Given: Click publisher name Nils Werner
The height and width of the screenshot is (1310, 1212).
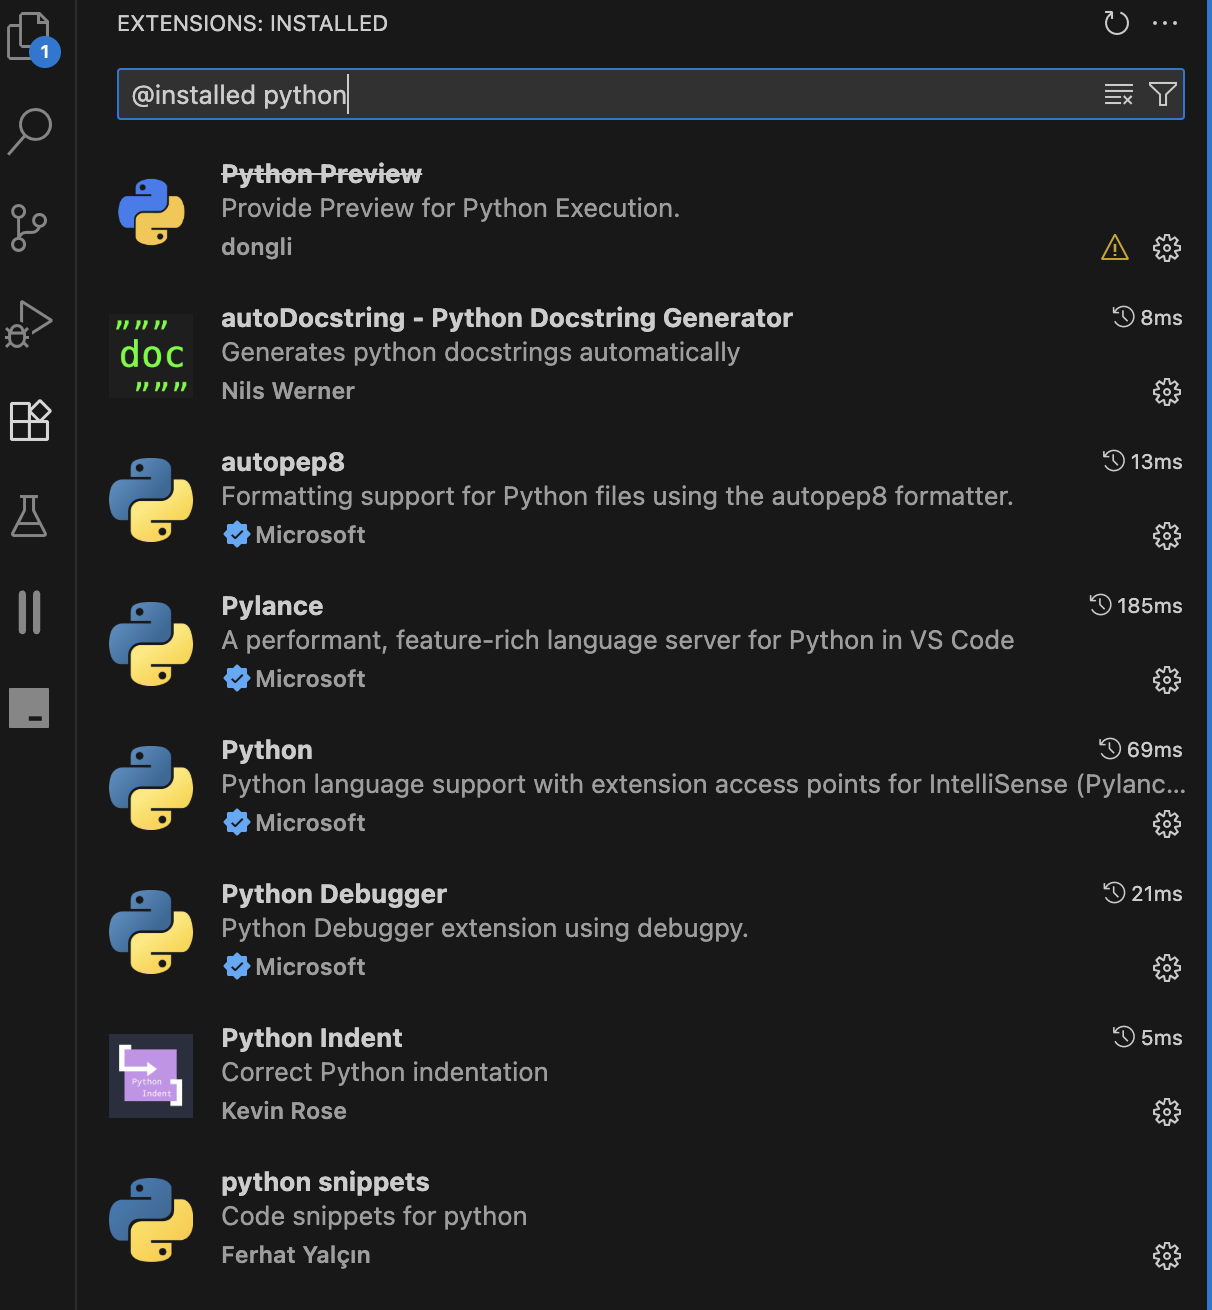Looking at the screenshot, I should click(x=288, y=391).
